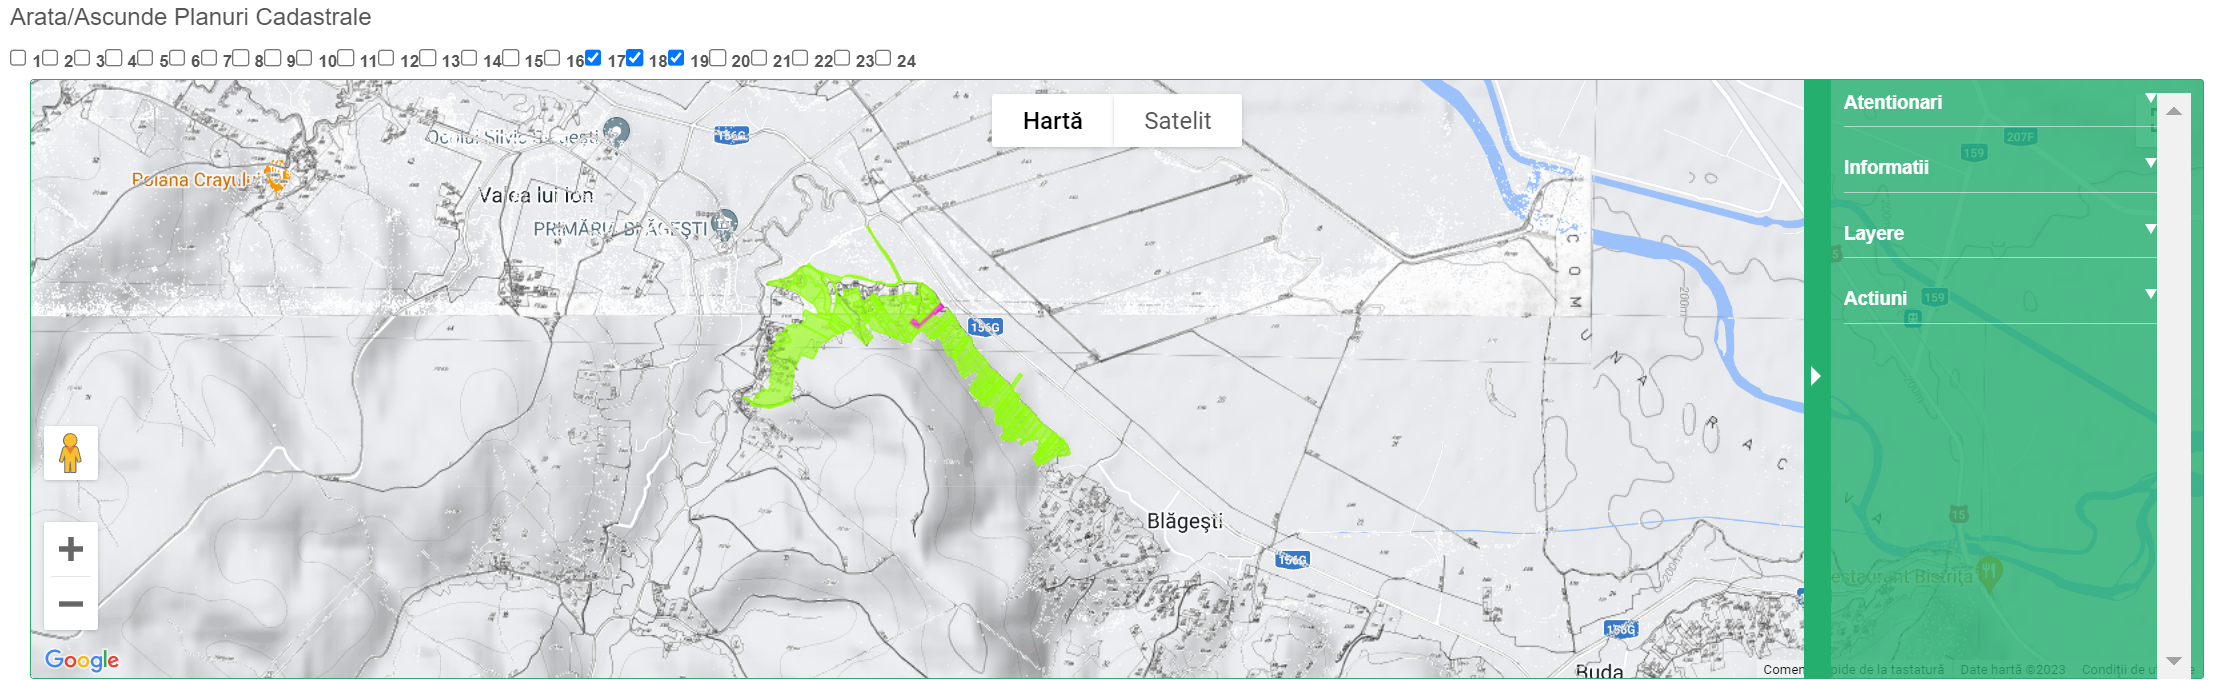Select the Hartă map type tab

coord(1052,121)
